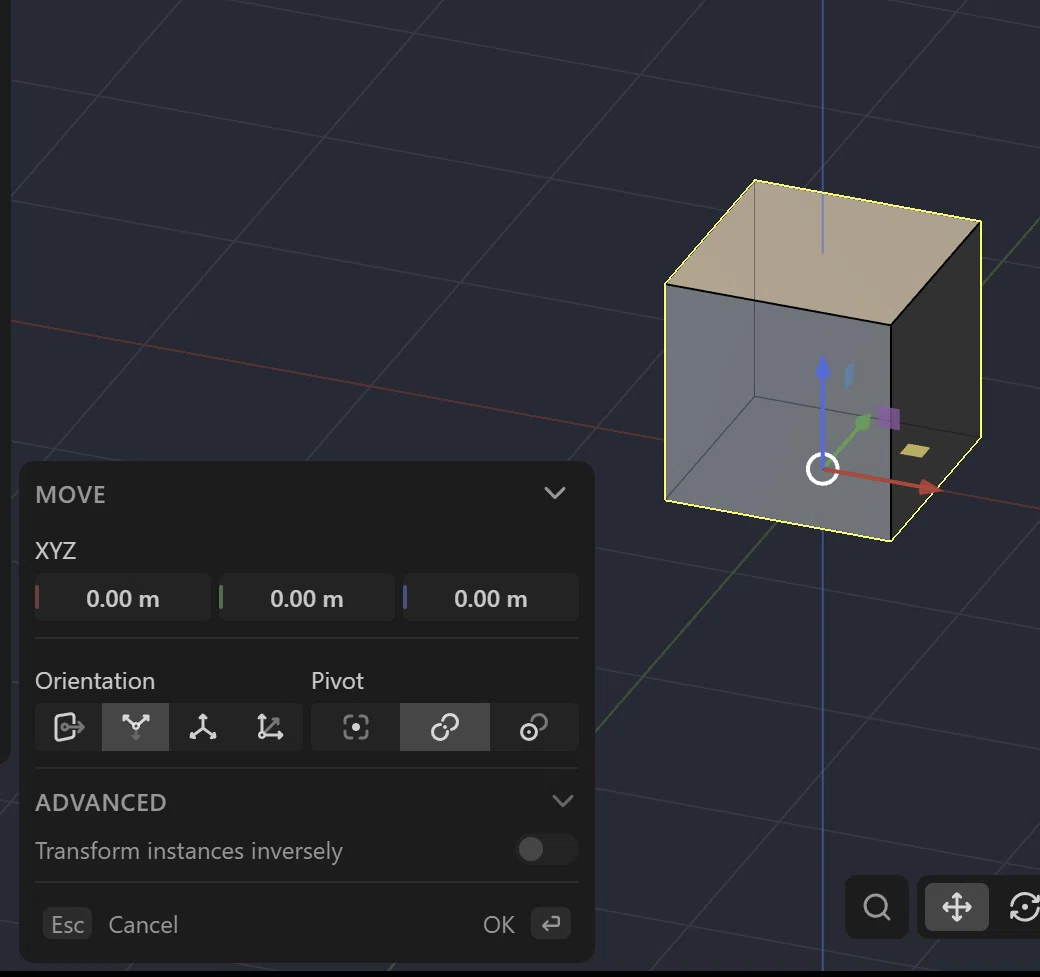Select the highlighted second Orientation axes icon

(135, 727)
